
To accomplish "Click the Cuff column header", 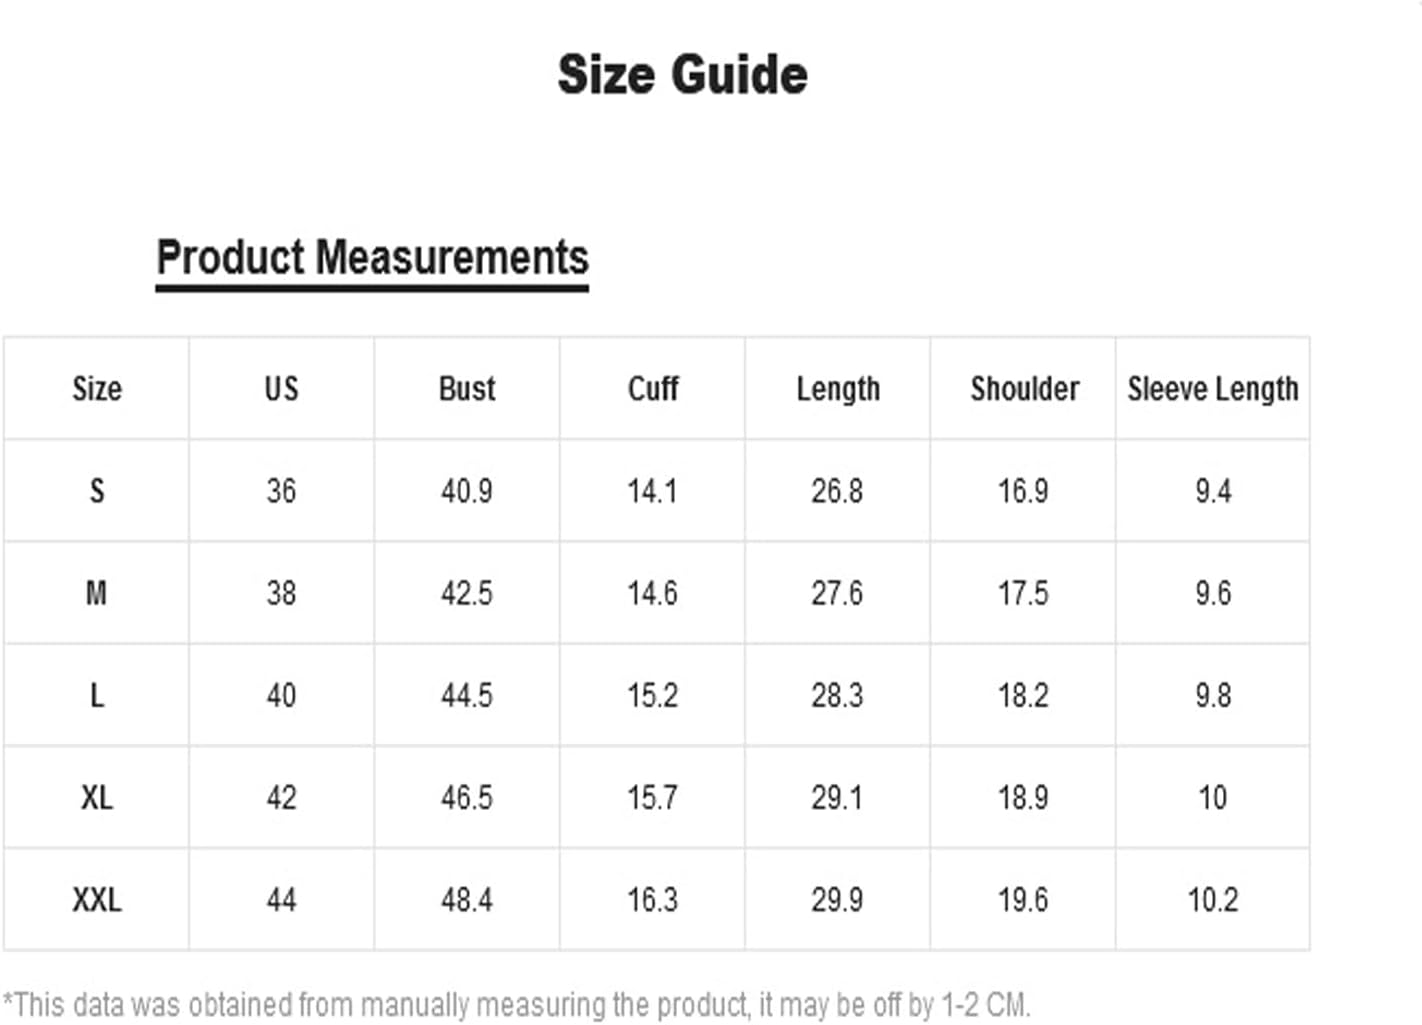I will [x=653, y=388].
